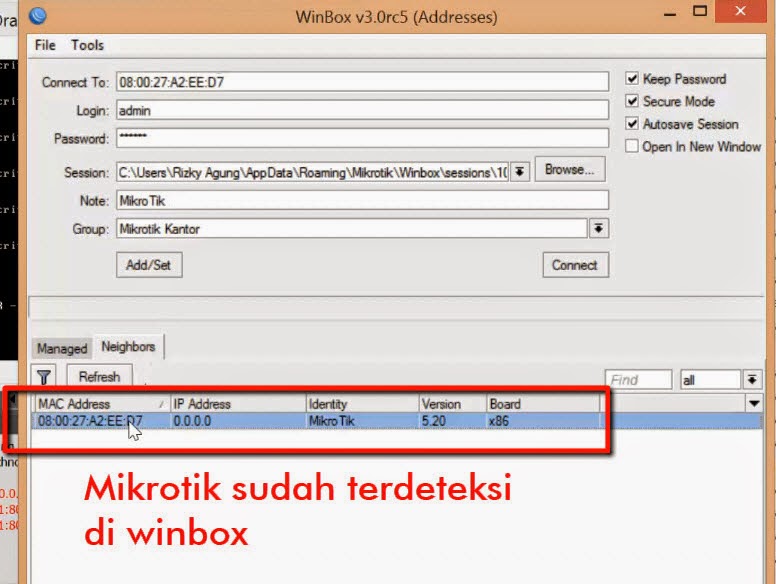Click the Connect To address field
This screenshot has width=776, height=584.
pyautogui.click(x=362, y=82)
